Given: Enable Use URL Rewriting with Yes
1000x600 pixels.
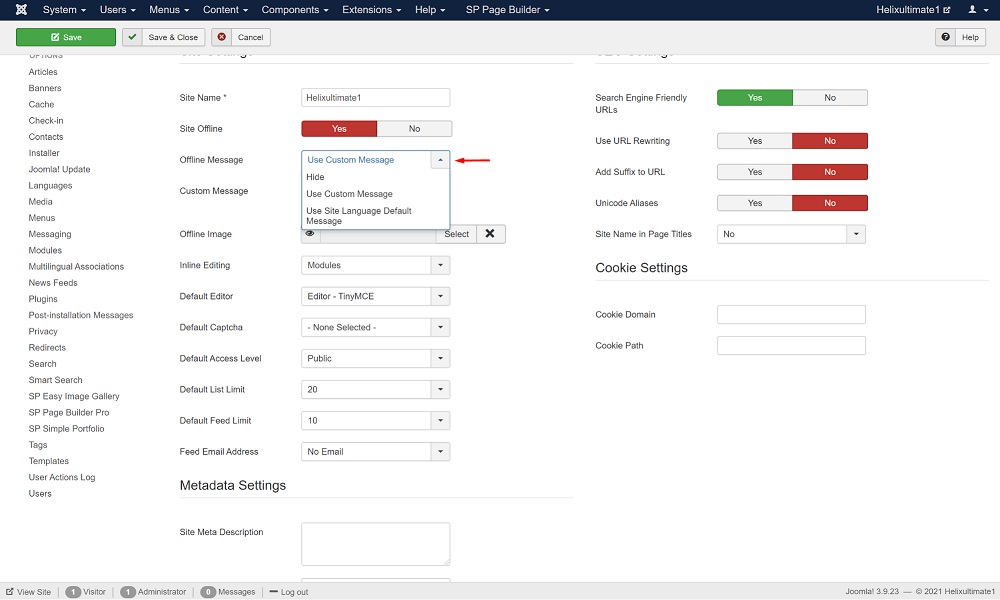Looking at the screenshot, I should pos(754,141).
